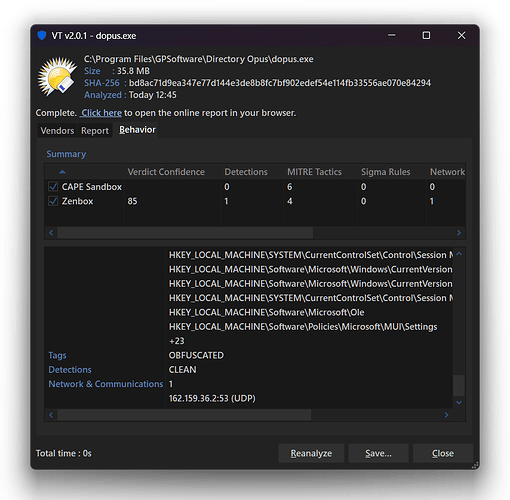Click the Close button at bottom
The height and width of the screenshot is (500, 510).
click(x=443, y=453)
